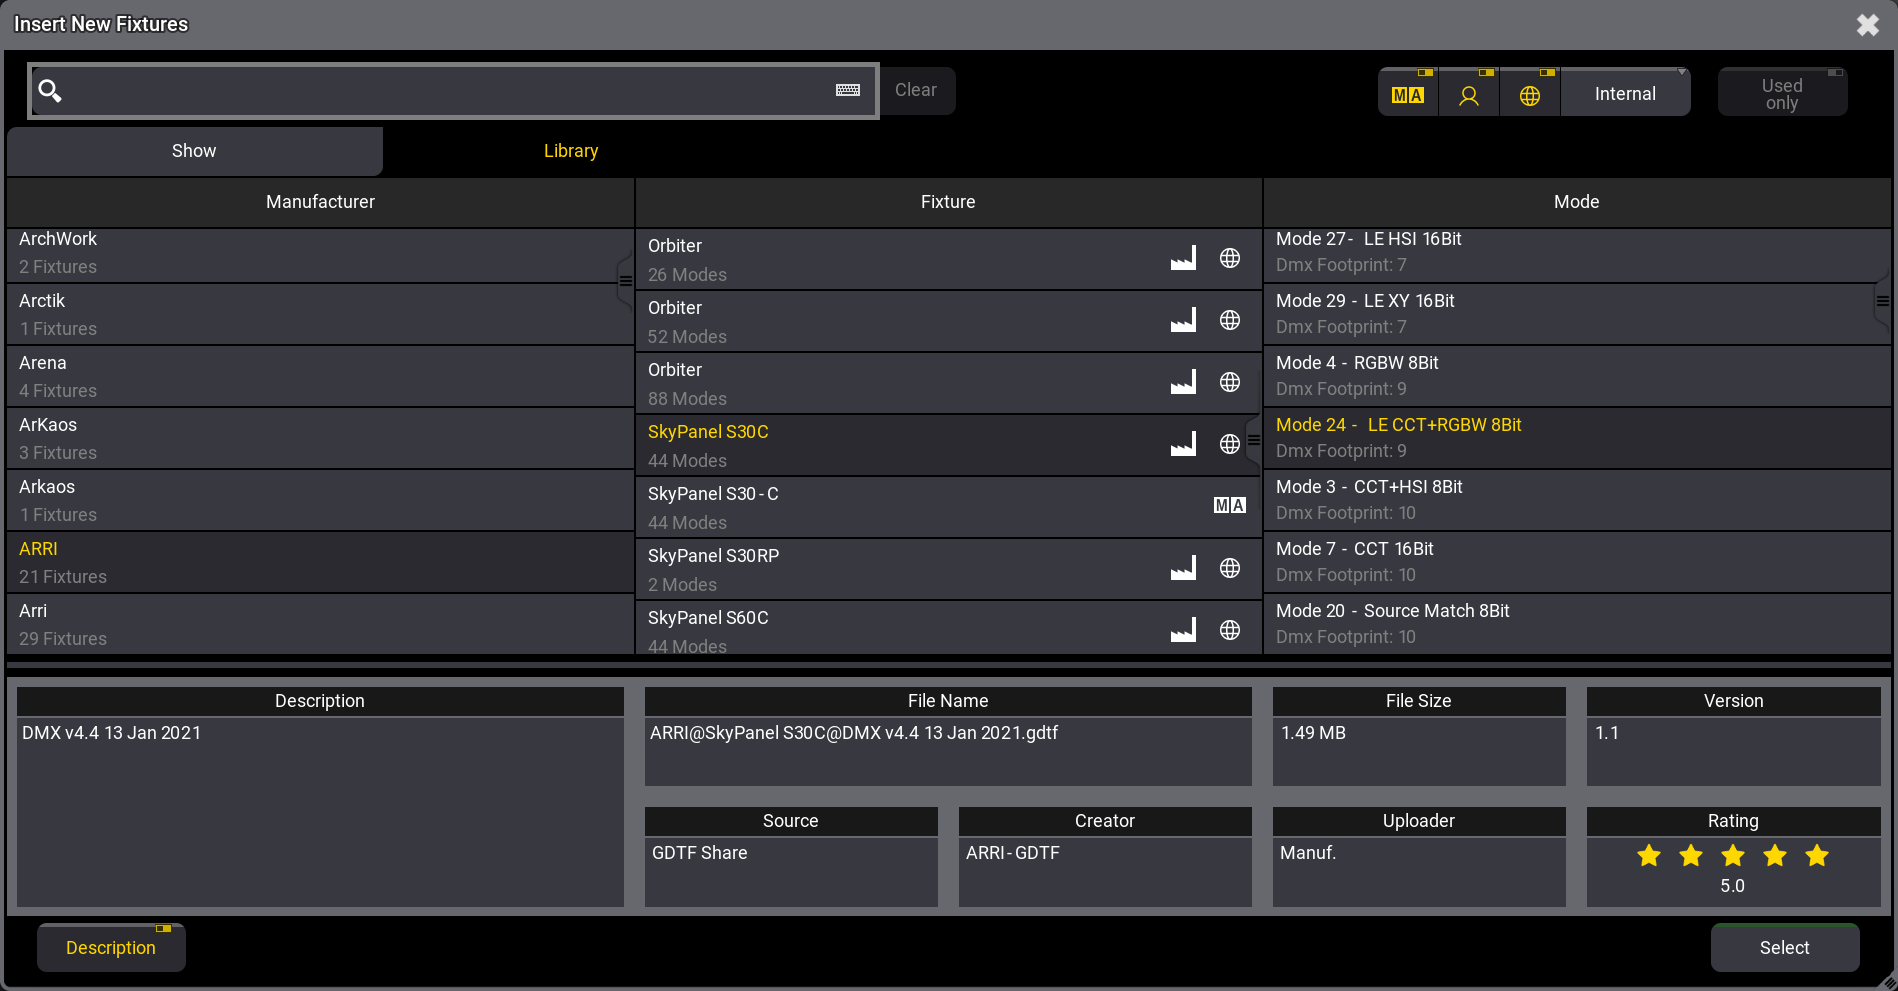Toggle the globe GDTF Share filter
The image size is (1898, 991).
click(1529, 94)
